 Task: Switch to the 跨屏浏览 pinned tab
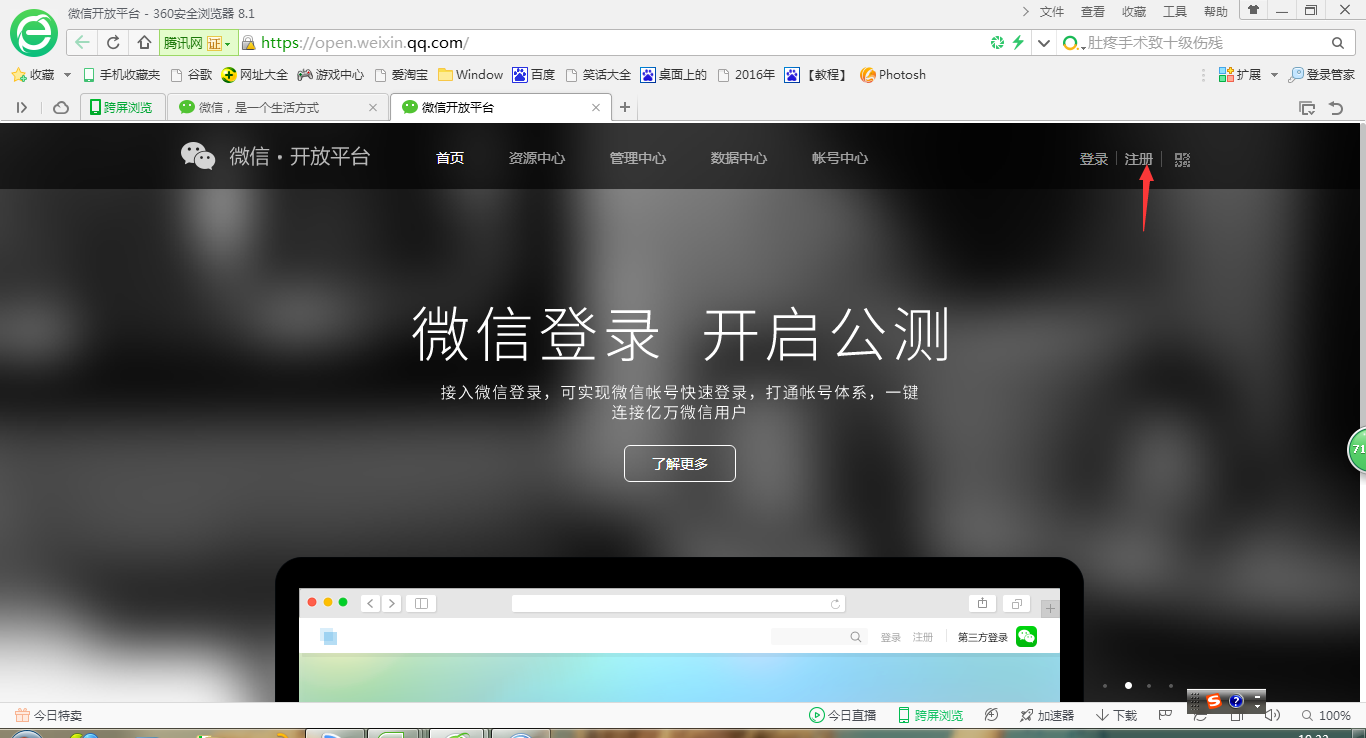(x=123, y=107)
